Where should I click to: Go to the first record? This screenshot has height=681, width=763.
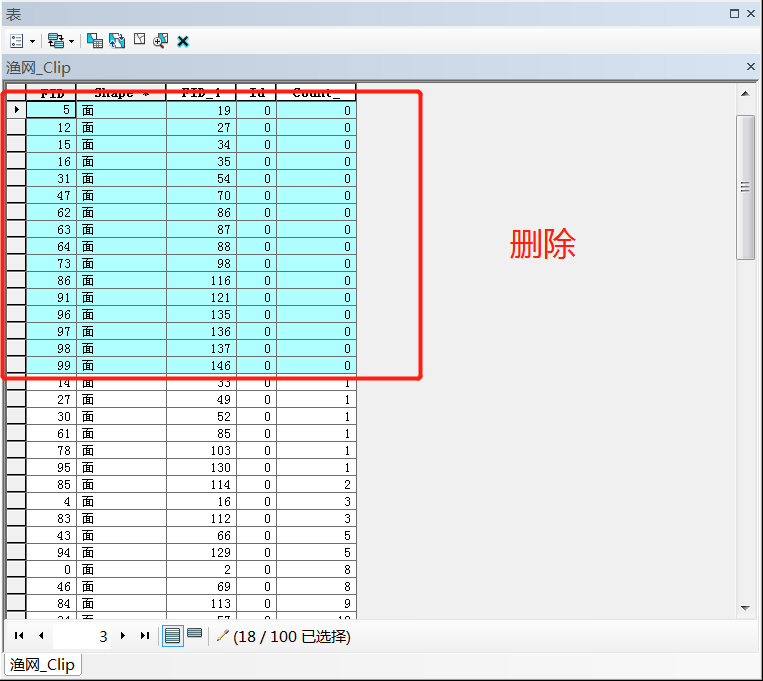pos(19,636)
